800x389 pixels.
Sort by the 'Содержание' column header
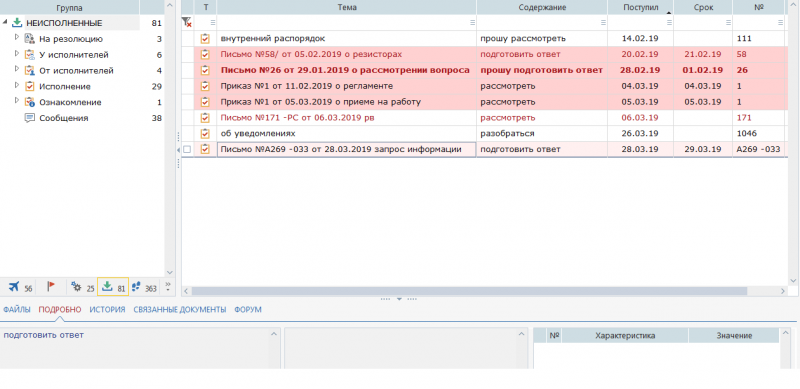542,7
